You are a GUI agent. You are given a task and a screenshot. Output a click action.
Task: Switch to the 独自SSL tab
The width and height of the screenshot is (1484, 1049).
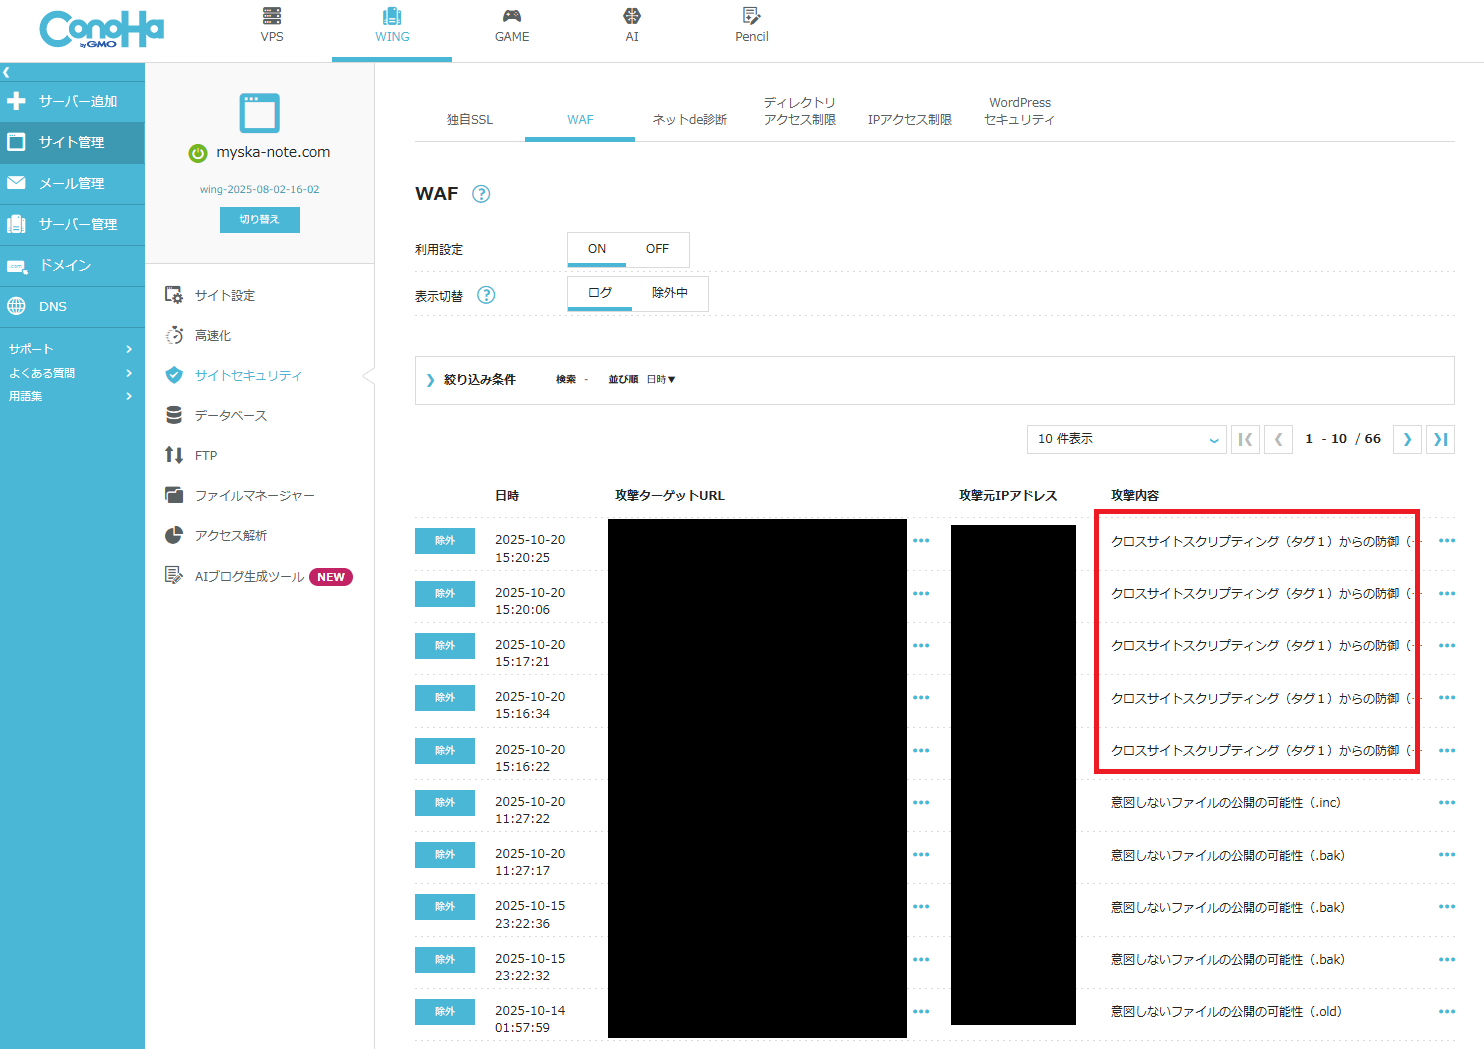pyautogui.click(x=469, y=120)
